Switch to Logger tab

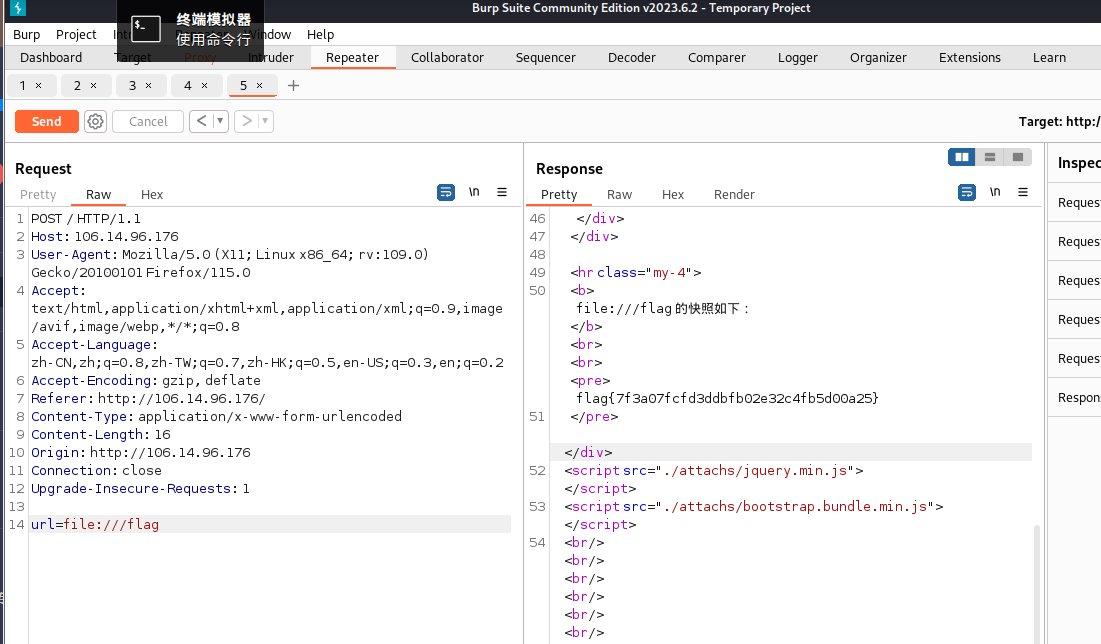point(798,58)
